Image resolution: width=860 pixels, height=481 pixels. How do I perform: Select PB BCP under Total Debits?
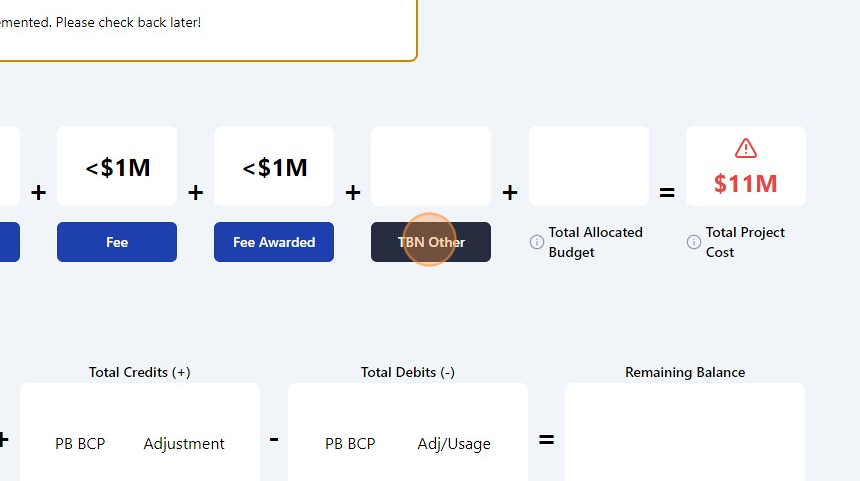[350, 444]
